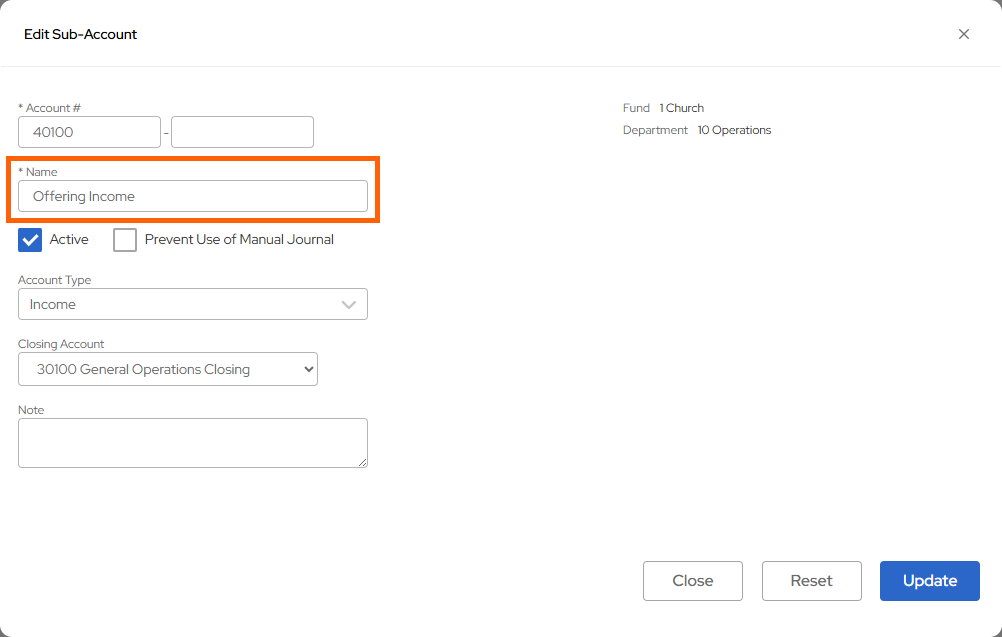Close the Edit Sub-Account dialog with the X
Viewport: 1002px width, 637px height.
coord(963,33)
